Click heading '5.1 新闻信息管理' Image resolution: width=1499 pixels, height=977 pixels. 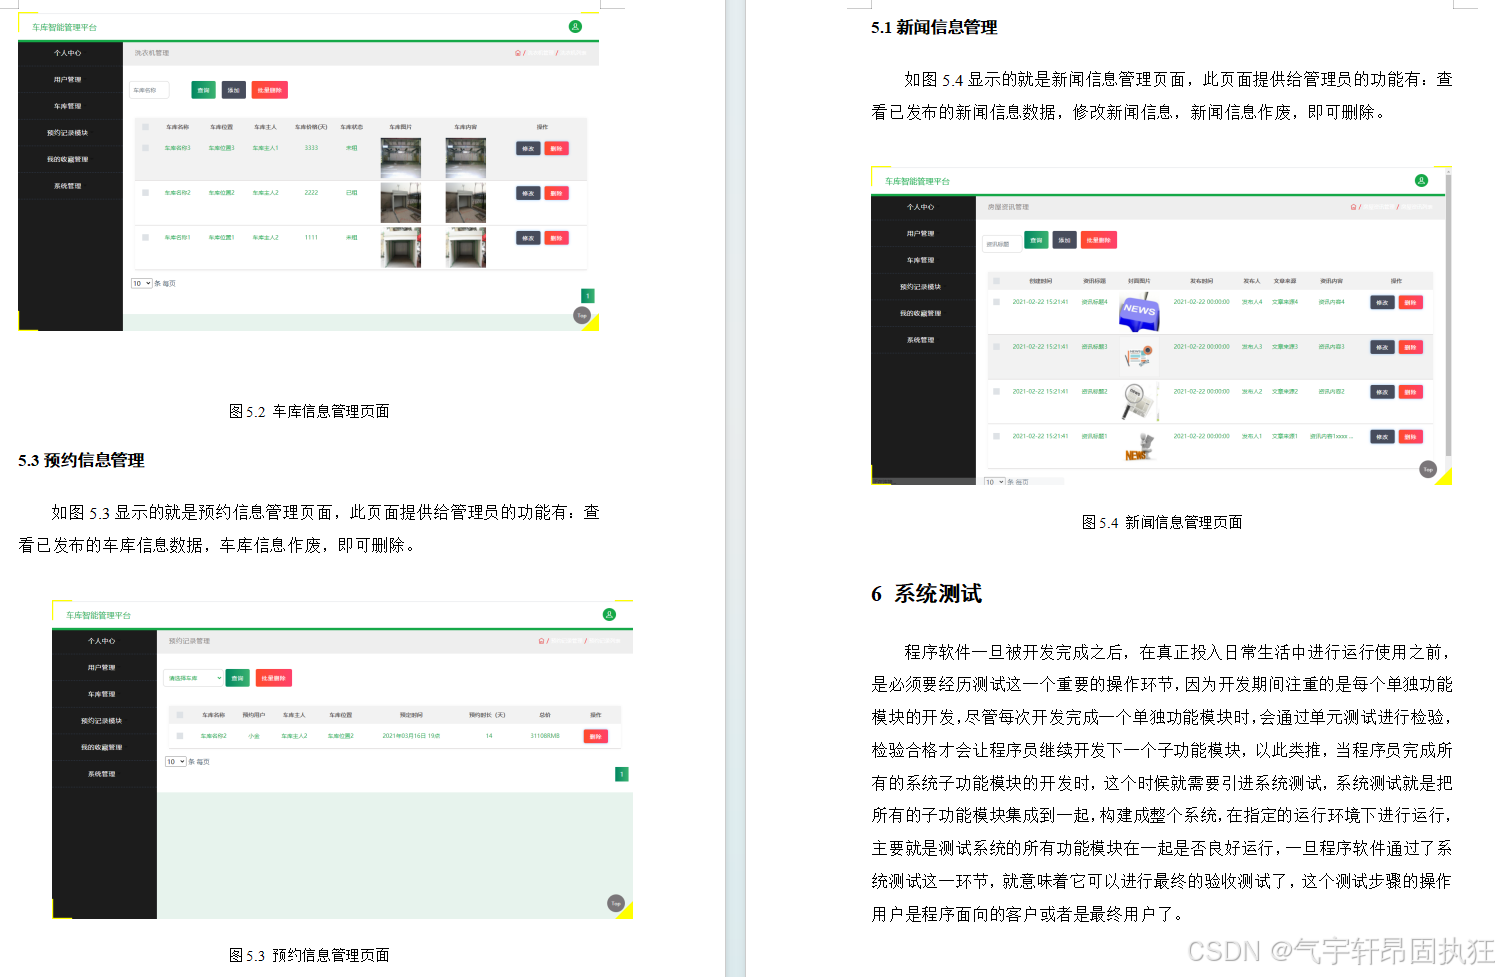coord(934,27)
